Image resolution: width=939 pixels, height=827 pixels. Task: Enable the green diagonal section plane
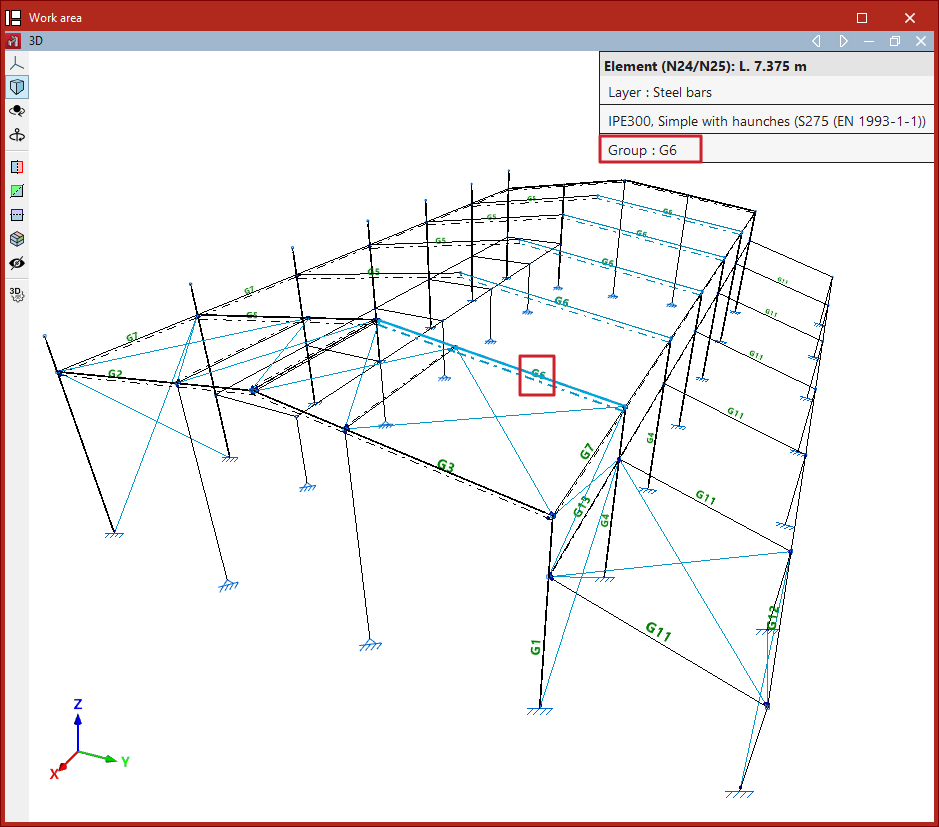click(17, 191)
